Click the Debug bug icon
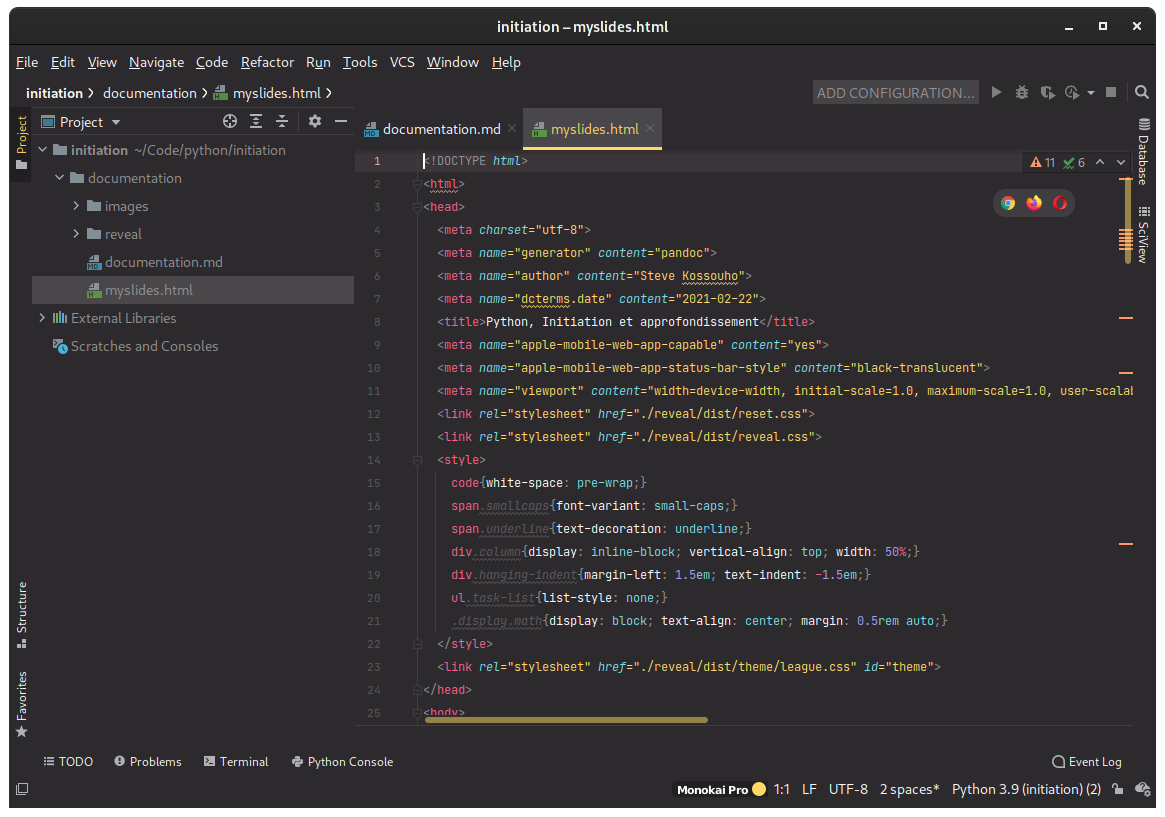Viewport: 1165px width, 817px height. pyautogui.click(x=1021, y=92)
